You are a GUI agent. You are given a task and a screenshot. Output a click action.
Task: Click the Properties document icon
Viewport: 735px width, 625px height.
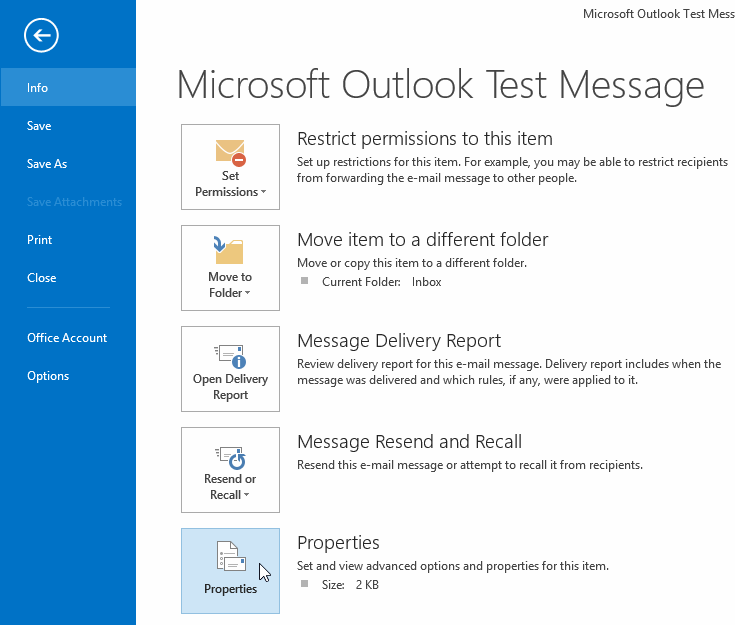(x=231, y=556)
